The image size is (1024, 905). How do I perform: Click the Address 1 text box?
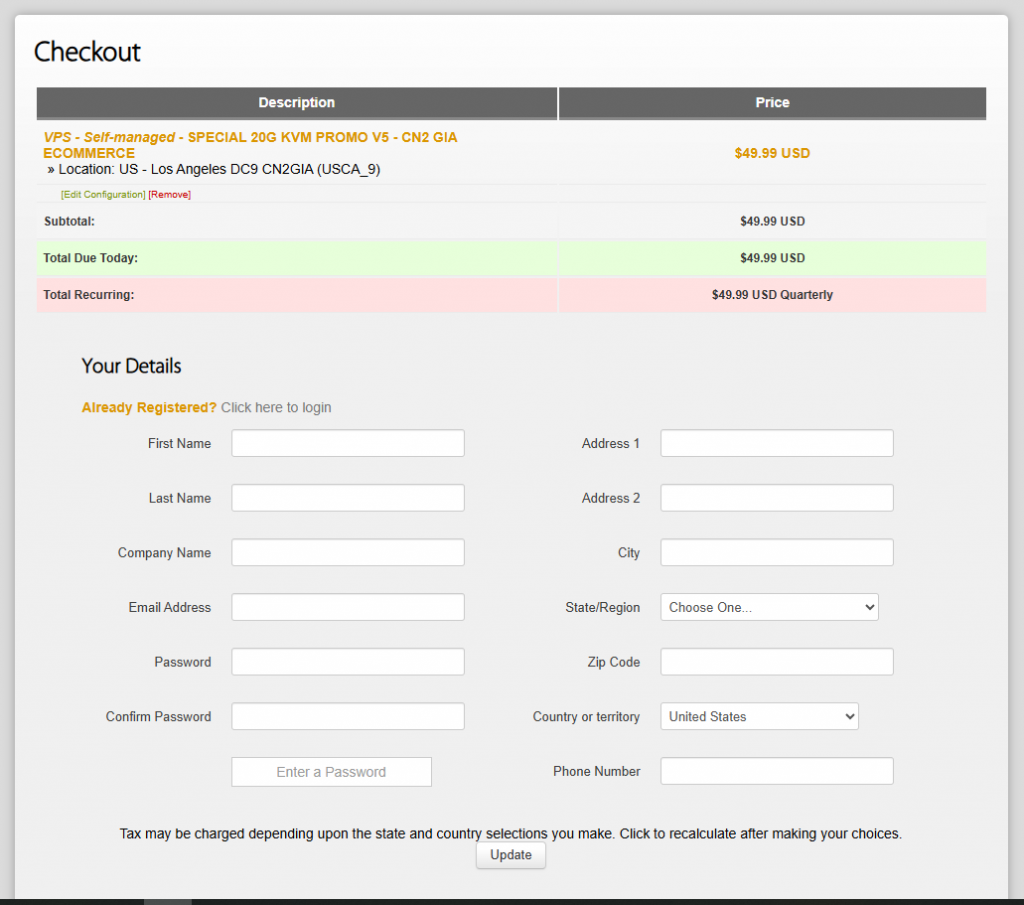[777, 443]
